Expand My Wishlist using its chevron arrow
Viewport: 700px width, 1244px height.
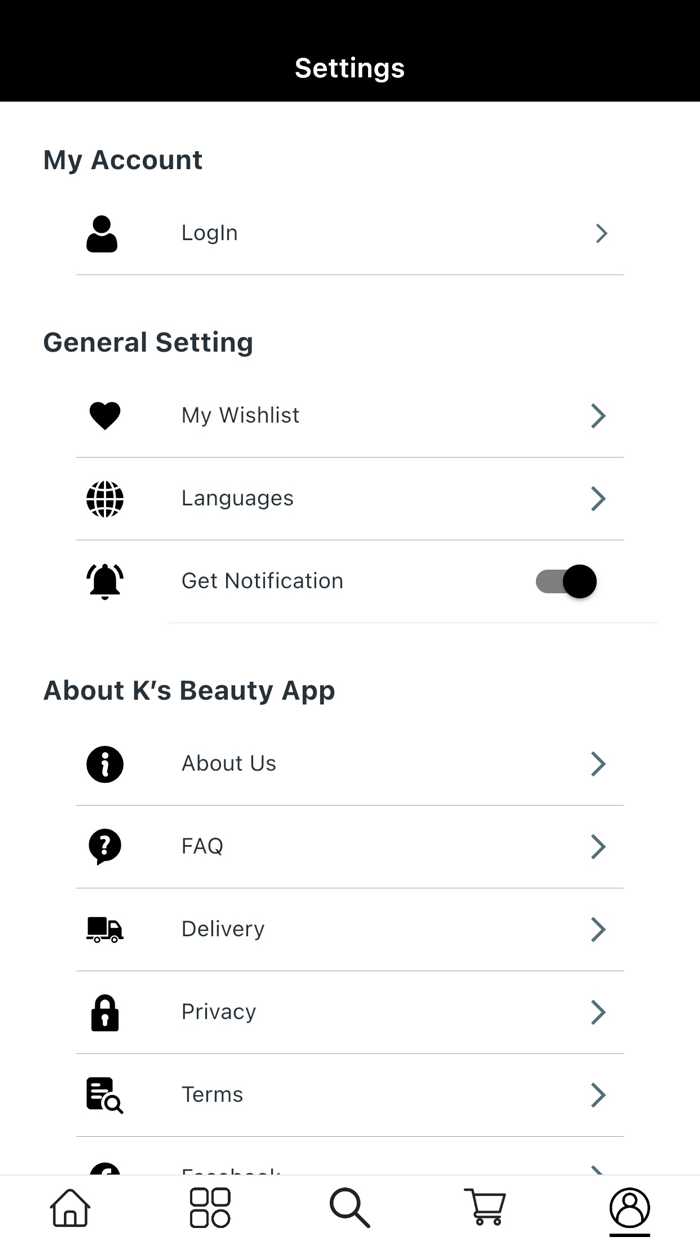[598, 416]
